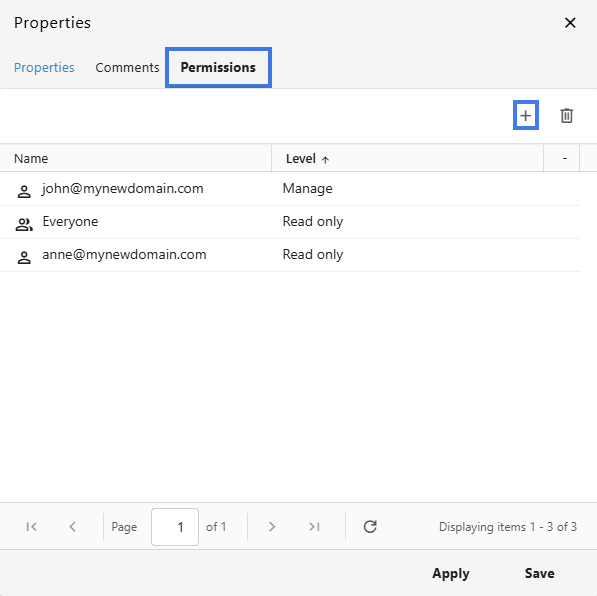The width and height of the screenshot is (597, 596).
Task: Click user icon beside john@mynewdomain.com
Action: 24,191
